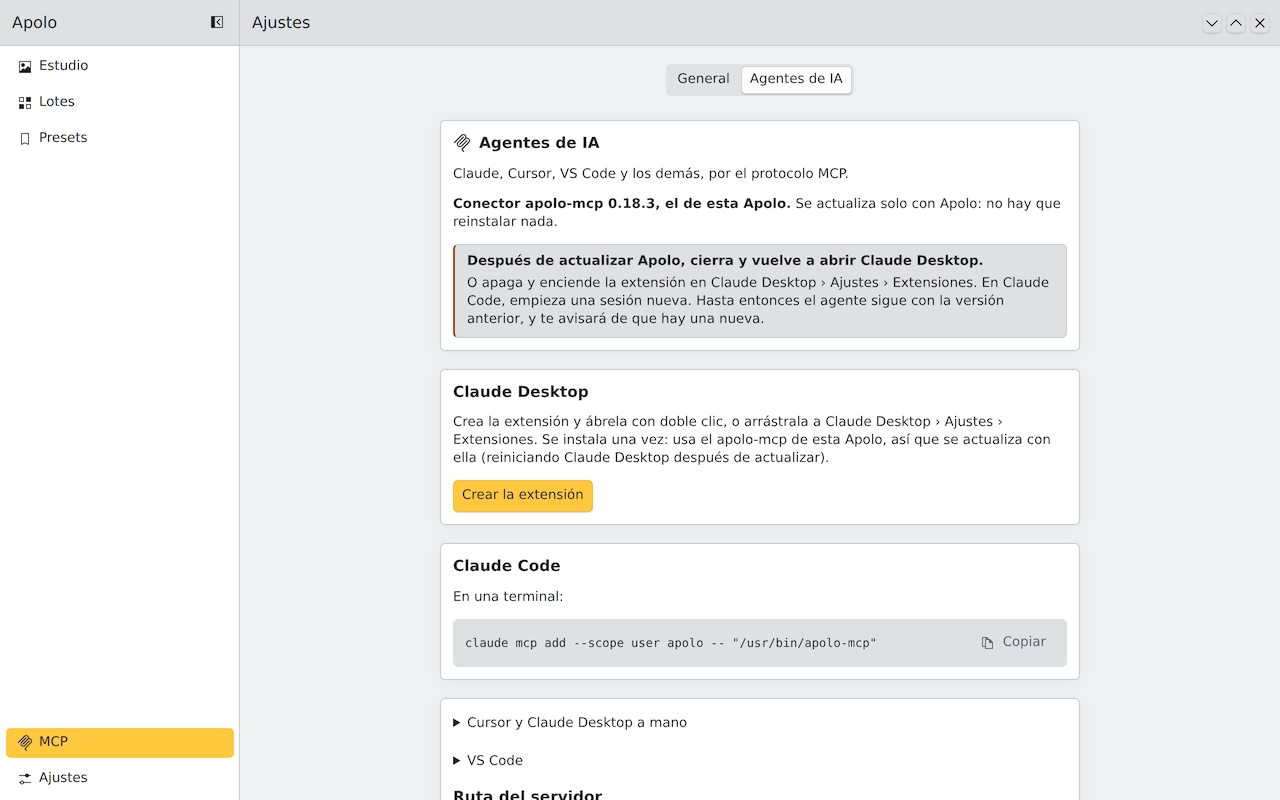Click the 'En una terminal:' label
Viewport: 1280px width, 800px height.
(x=508, y=597)
